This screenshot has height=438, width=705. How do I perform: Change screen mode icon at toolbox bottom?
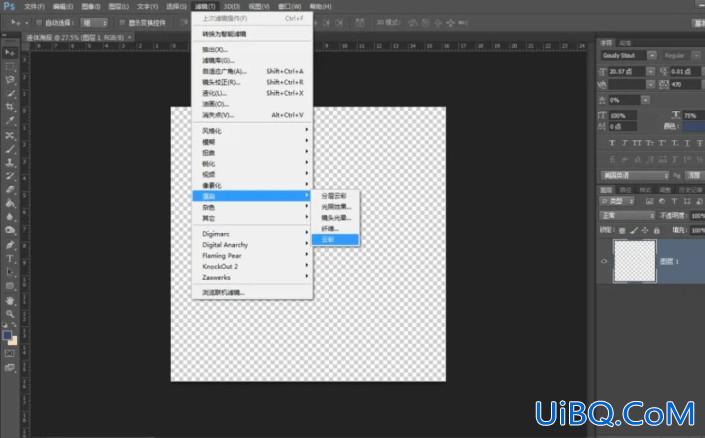[9, 368]
